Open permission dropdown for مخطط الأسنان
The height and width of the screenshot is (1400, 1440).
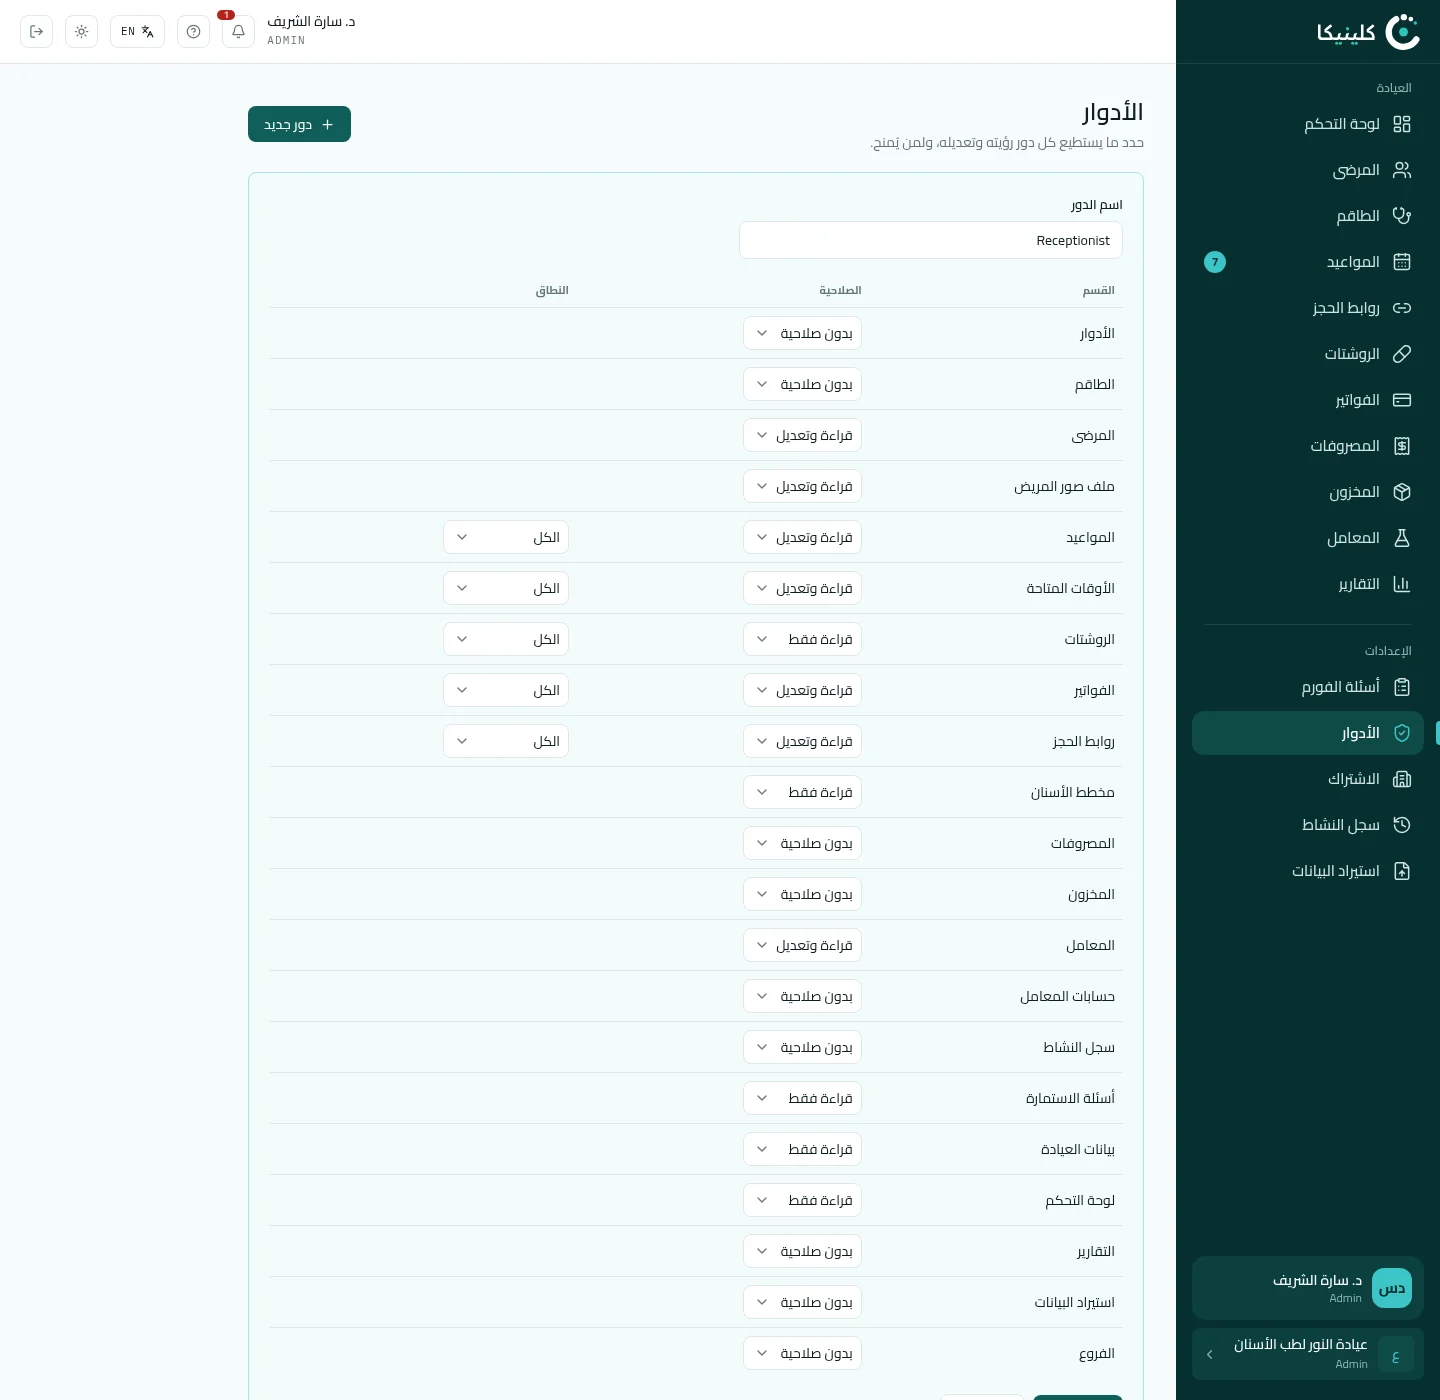802,792
